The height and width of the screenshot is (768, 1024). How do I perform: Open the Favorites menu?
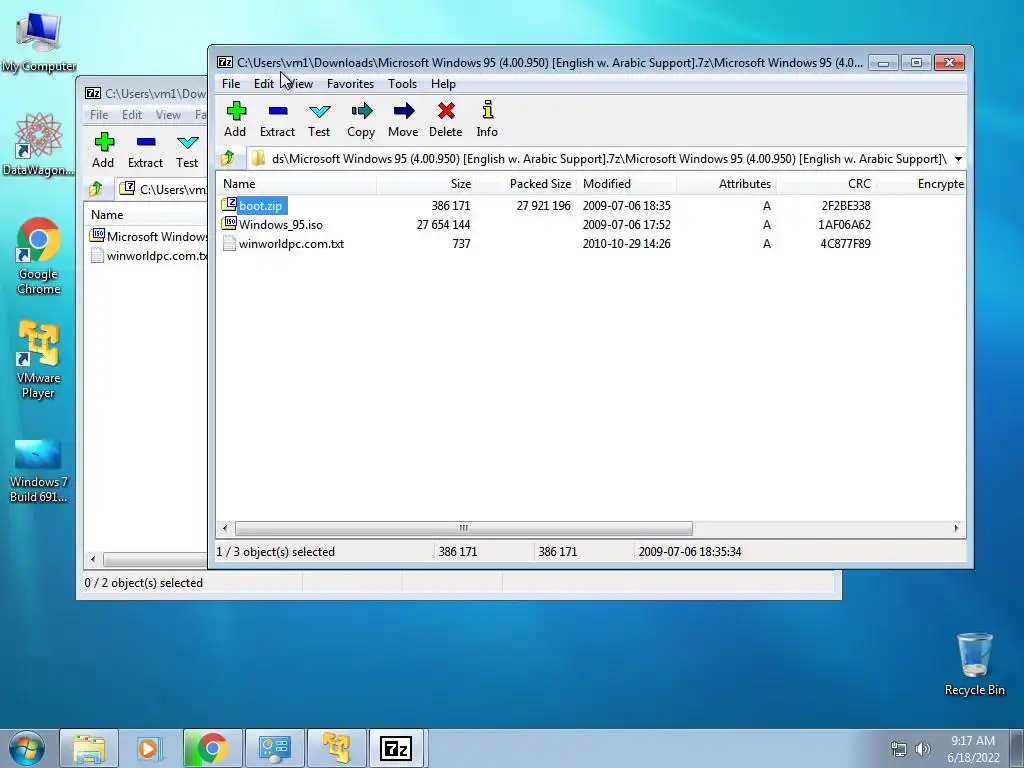point(350,84)
